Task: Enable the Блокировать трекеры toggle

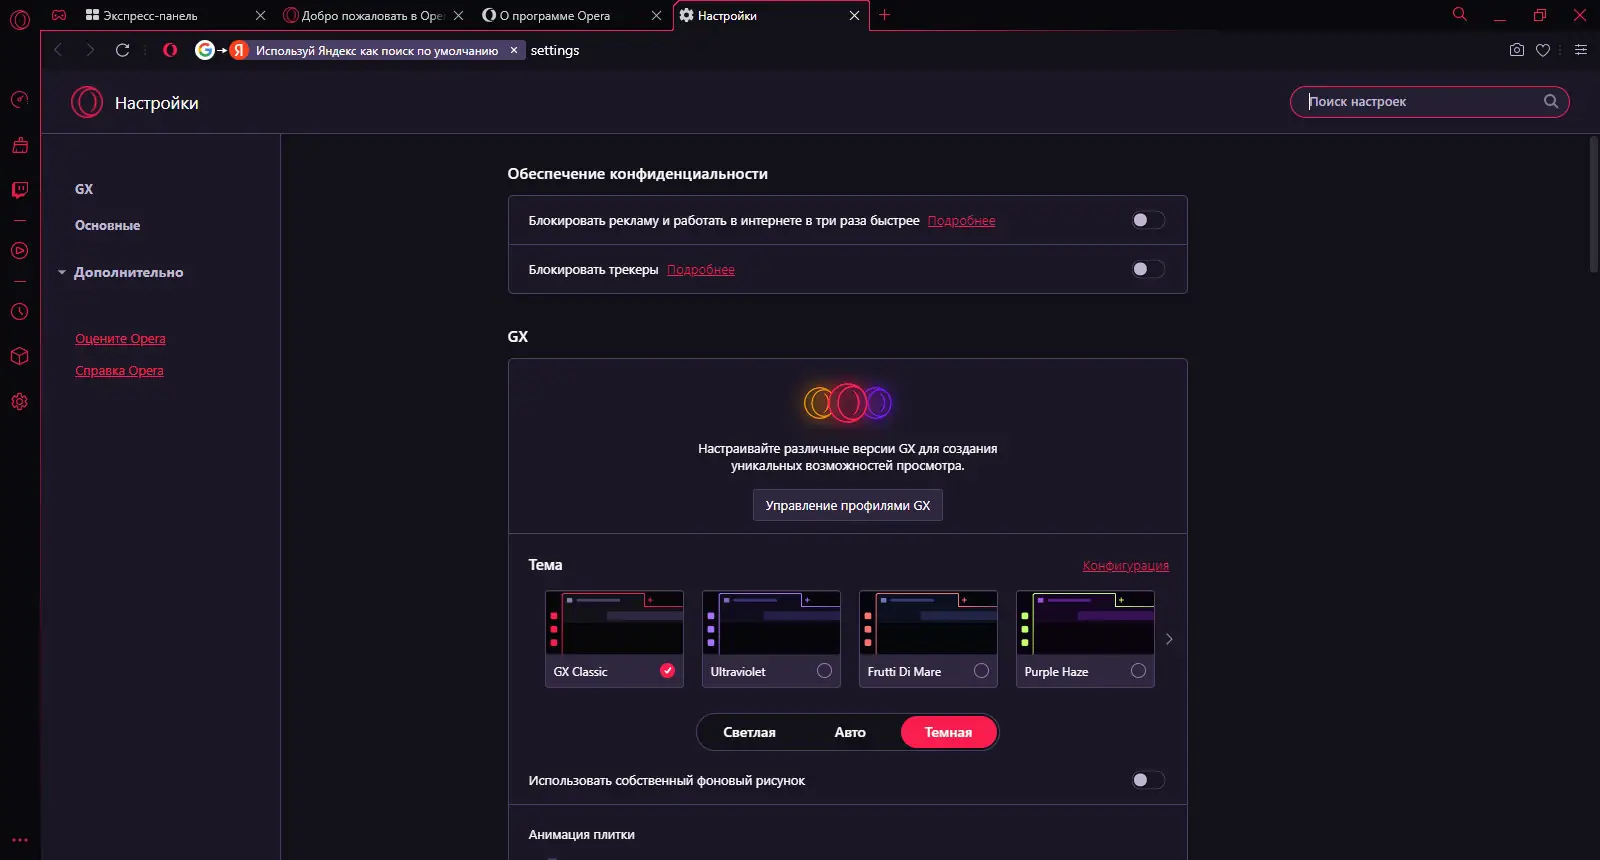Action: click(x=1148, y=269)
